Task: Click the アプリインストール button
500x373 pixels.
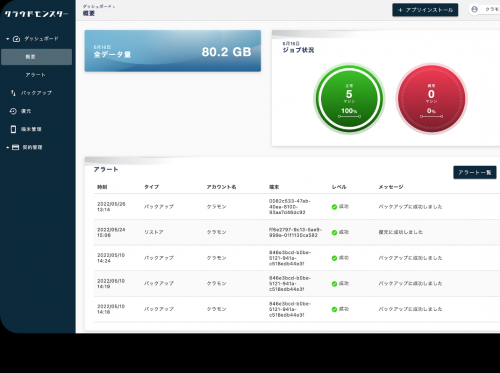Action: pos(425,10)
